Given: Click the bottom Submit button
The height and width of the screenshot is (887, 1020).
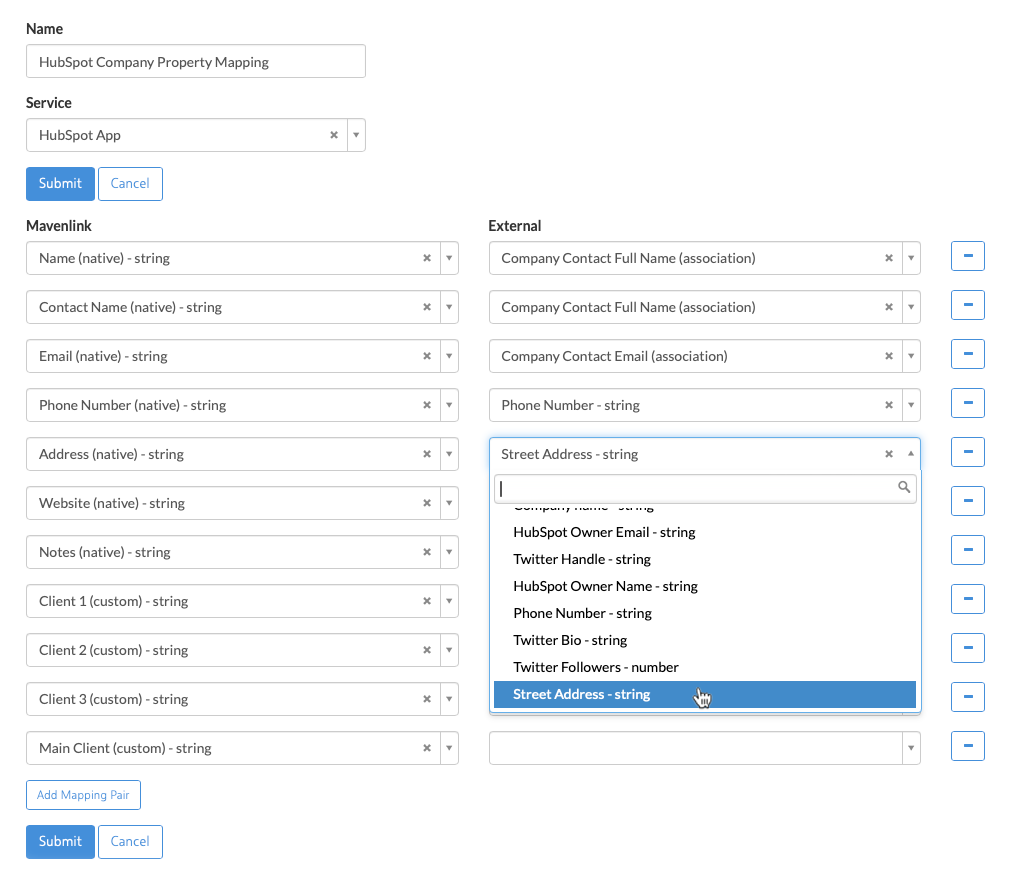Looking at the screenshot, I should [x=60, y=841].
